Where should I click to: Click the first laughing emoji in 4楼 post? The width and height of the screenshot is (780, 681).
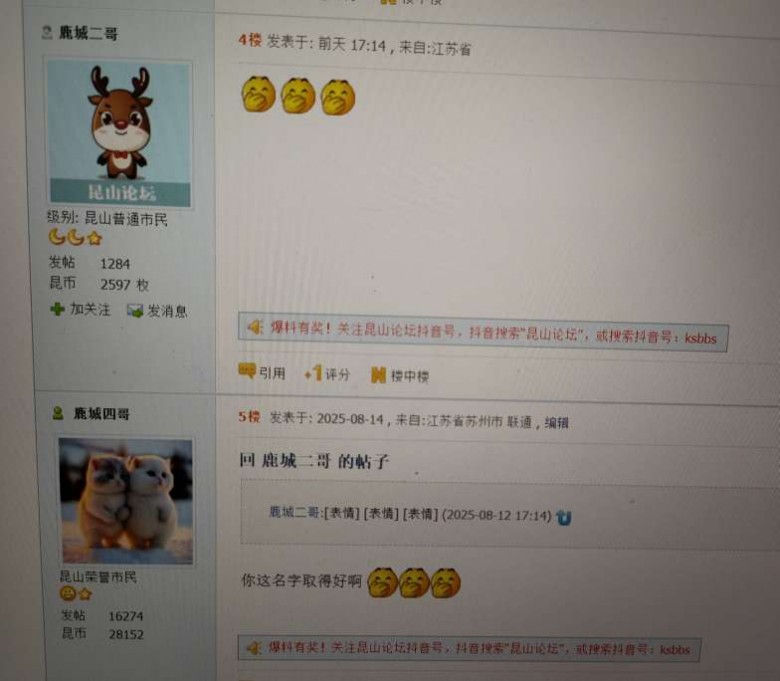point(259,94)
